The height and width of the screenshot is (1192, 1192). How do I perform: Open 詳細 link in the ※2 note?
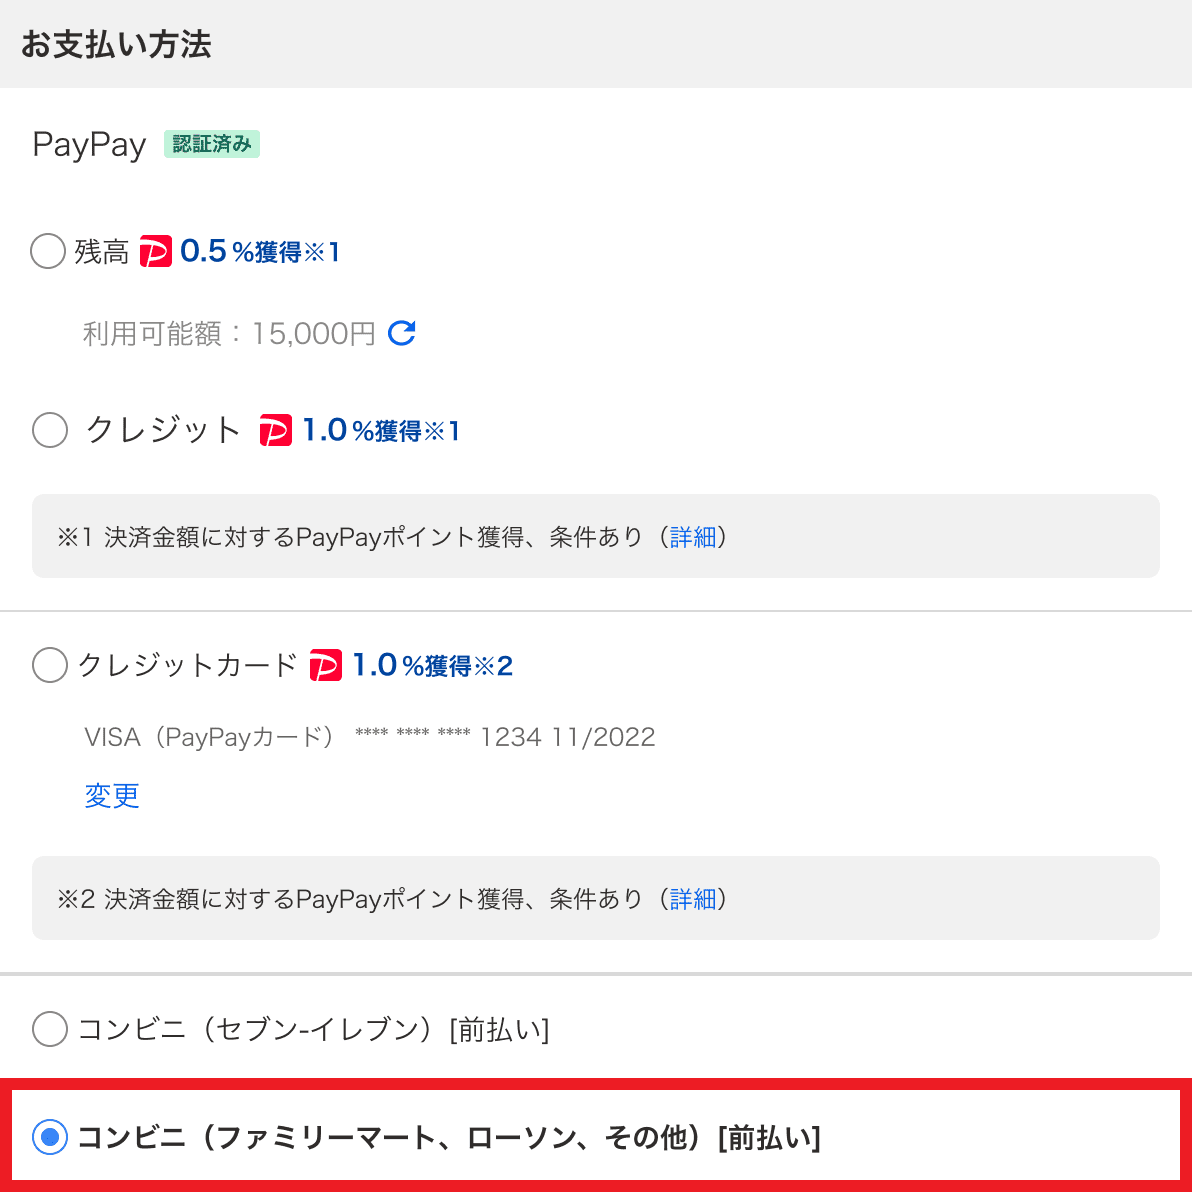pos(694,898)
